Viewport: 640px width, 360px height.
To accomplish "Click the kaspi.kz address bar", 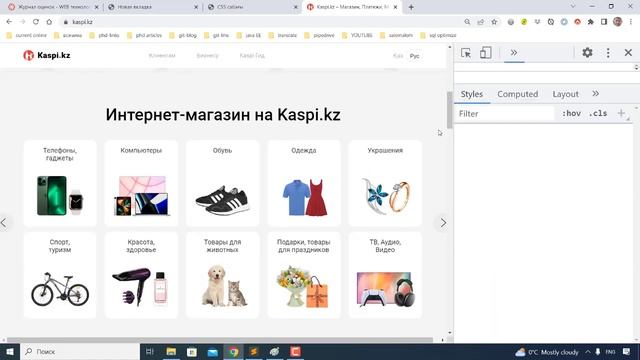I will click(261, 22).
